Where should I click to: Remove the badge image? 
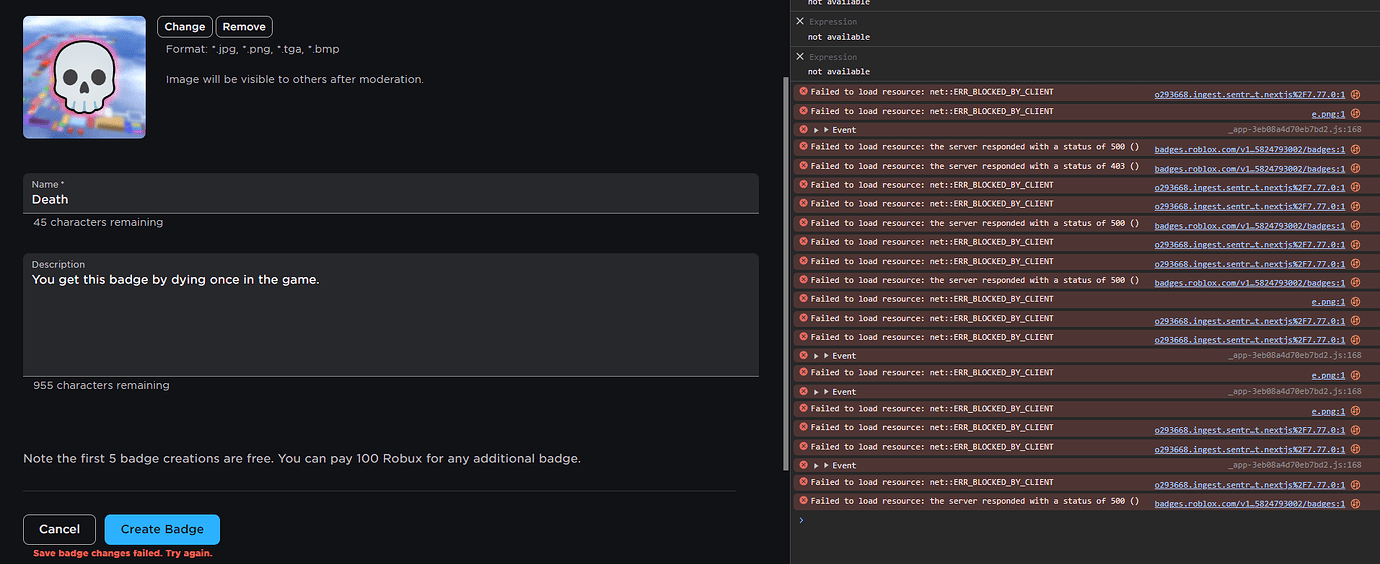click(244, 27)
